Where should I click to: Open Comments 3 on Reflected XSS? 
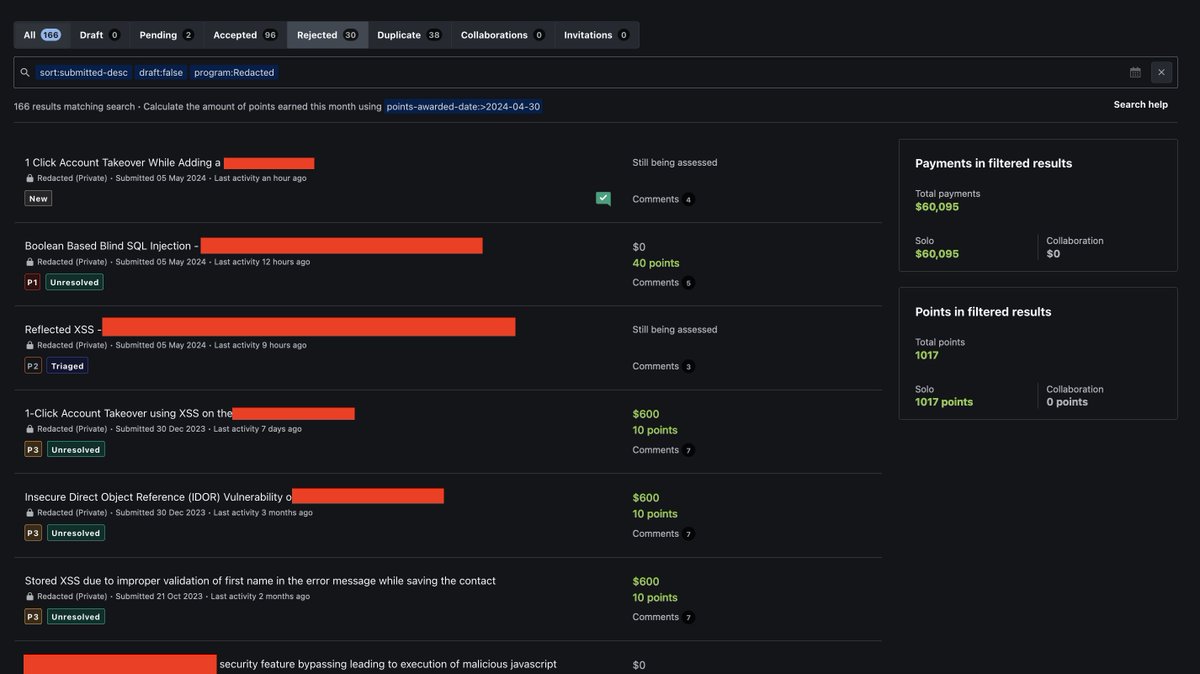[x=663, y=366]
